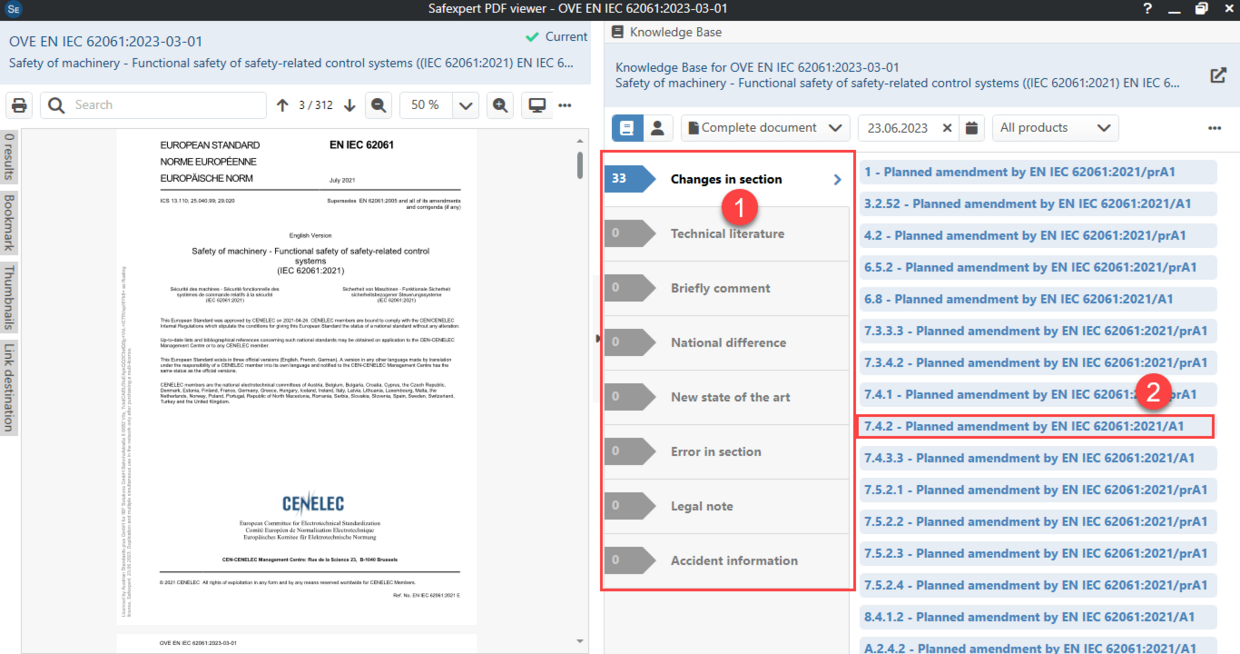Open the All products dropdown
Viewport: 1240px width, 654px height.
(1055, 127)
